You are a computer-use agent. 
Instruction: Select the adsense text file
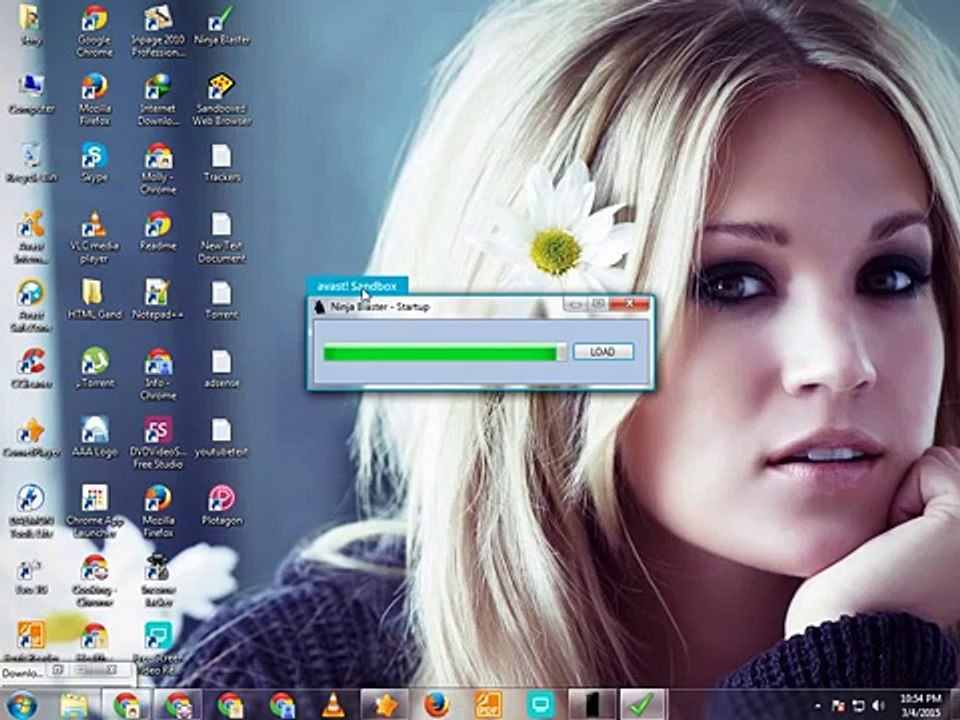(222, 368)
